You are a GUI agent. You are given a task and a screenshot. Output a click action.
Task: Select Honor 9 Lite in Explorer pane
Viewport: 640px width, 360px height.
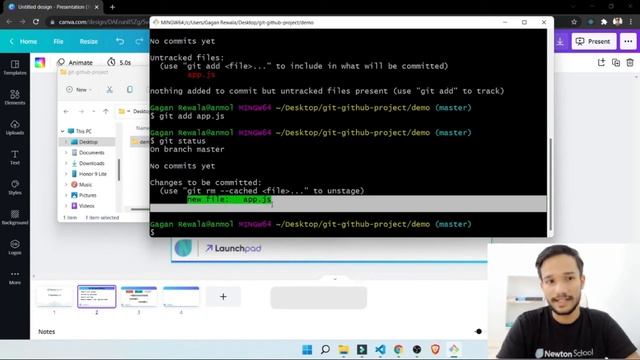92,174
